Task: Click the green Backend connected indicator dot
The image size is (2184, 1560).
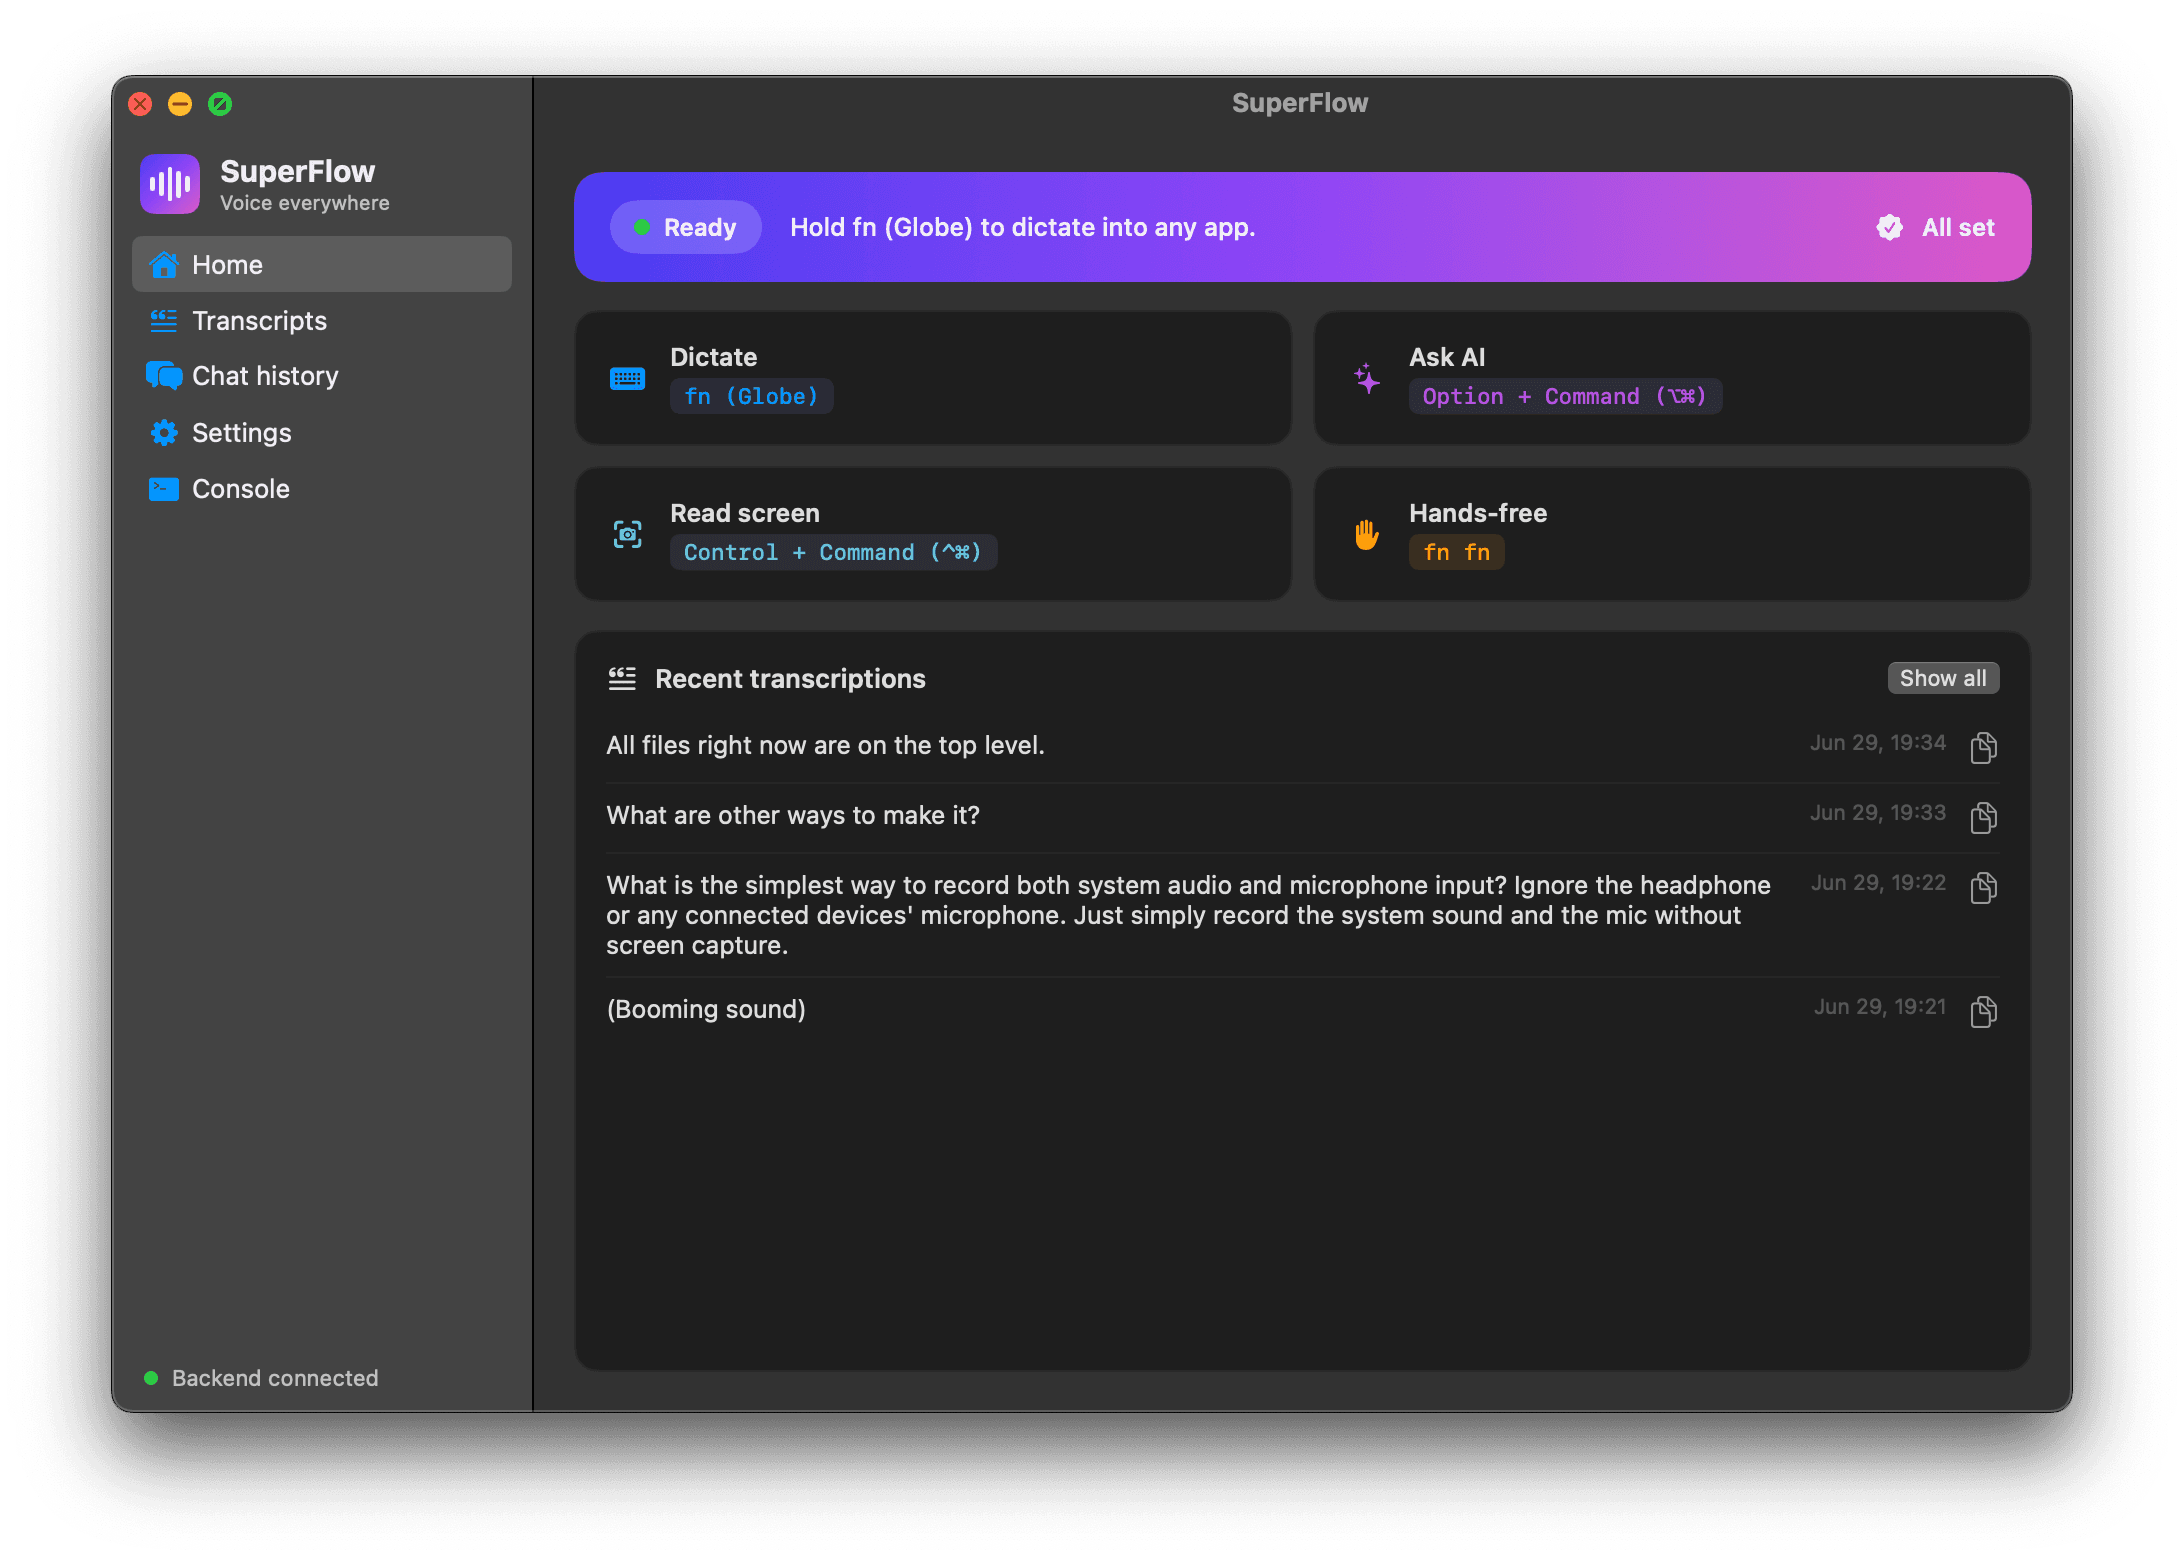Action: pos(151,1378)
